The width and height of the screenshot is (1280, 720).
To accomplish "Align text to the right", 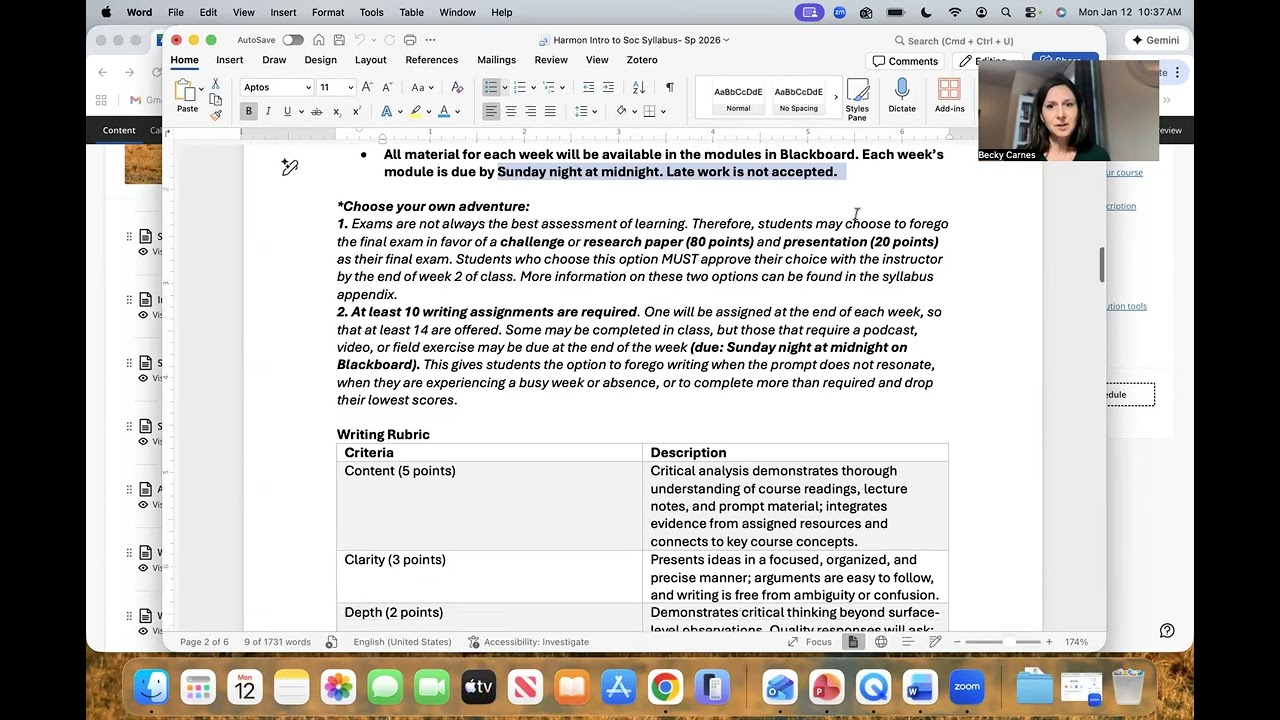I will point(530,111).
